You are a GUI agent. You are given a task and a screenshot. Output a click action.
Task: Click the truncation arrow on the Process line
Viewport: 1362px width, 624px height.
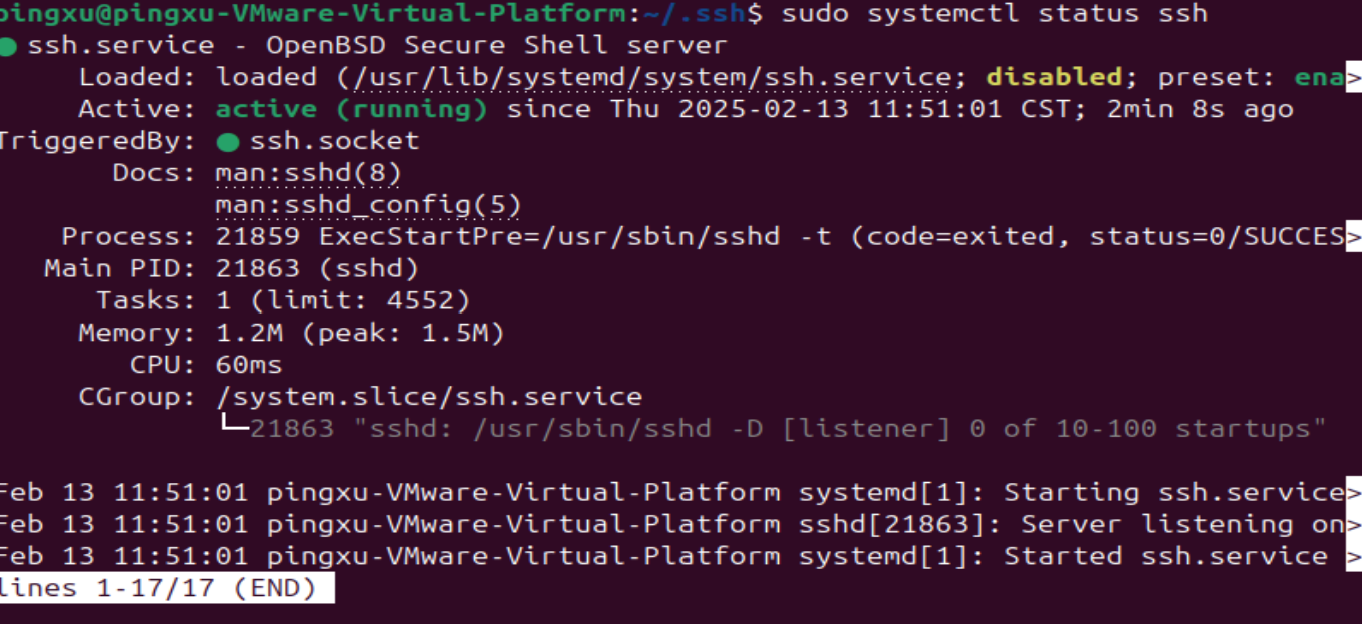(x=1354, y=238)
